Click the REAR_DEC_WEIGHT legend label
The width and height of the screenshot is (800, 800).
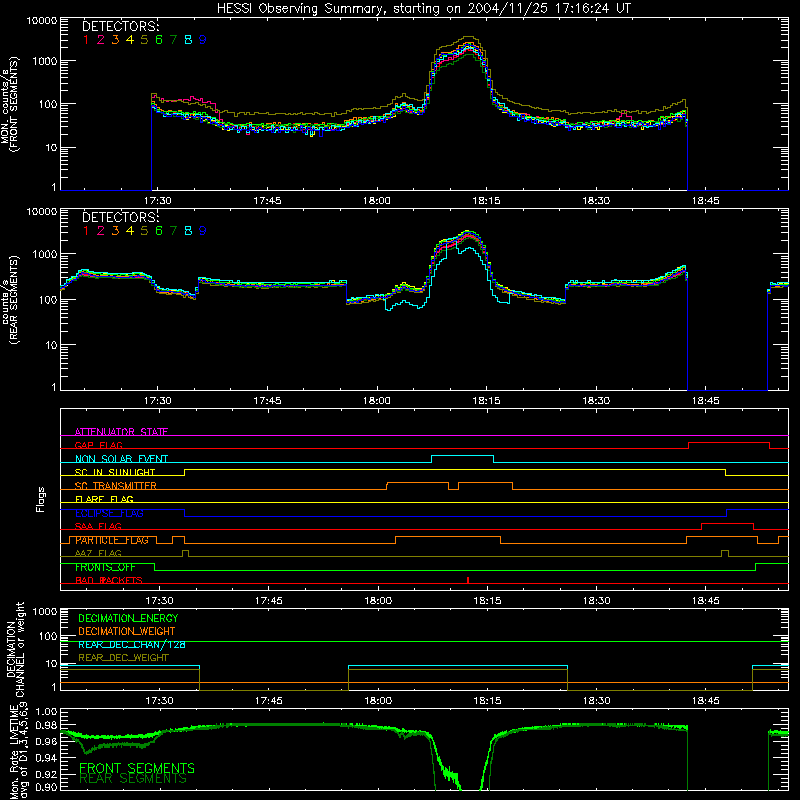pyautogui.click(x=123, y=658)
